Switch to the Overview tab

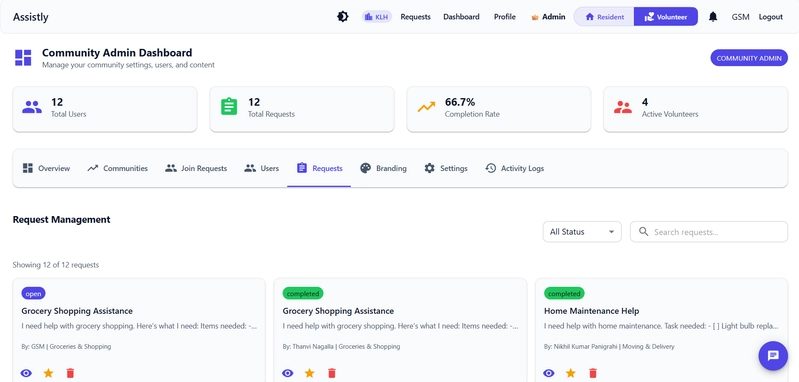[46, 168]
